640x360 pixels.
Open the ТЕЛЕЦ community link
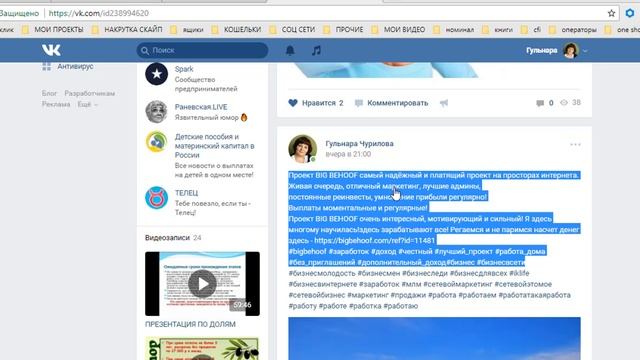pos(187,193)
